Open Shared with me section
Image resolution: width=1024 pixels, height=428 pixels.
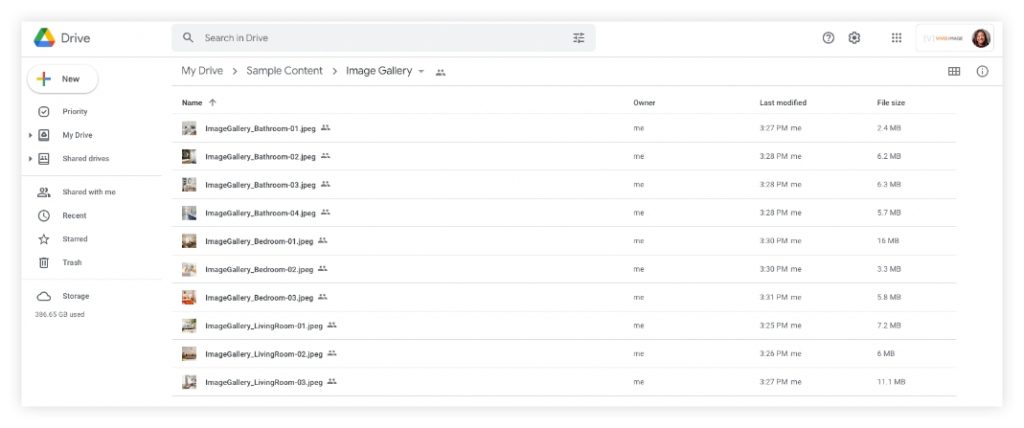coord(88,192)
